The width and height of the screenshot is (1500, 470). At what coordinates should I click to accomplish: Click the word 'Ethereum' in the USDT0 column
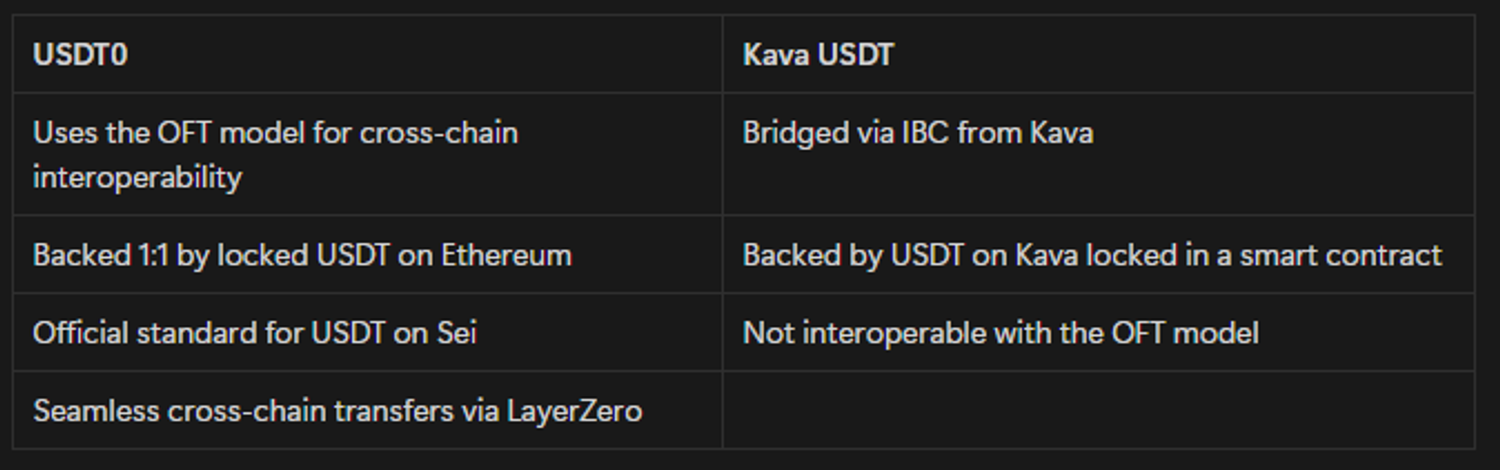coord(506,255)
